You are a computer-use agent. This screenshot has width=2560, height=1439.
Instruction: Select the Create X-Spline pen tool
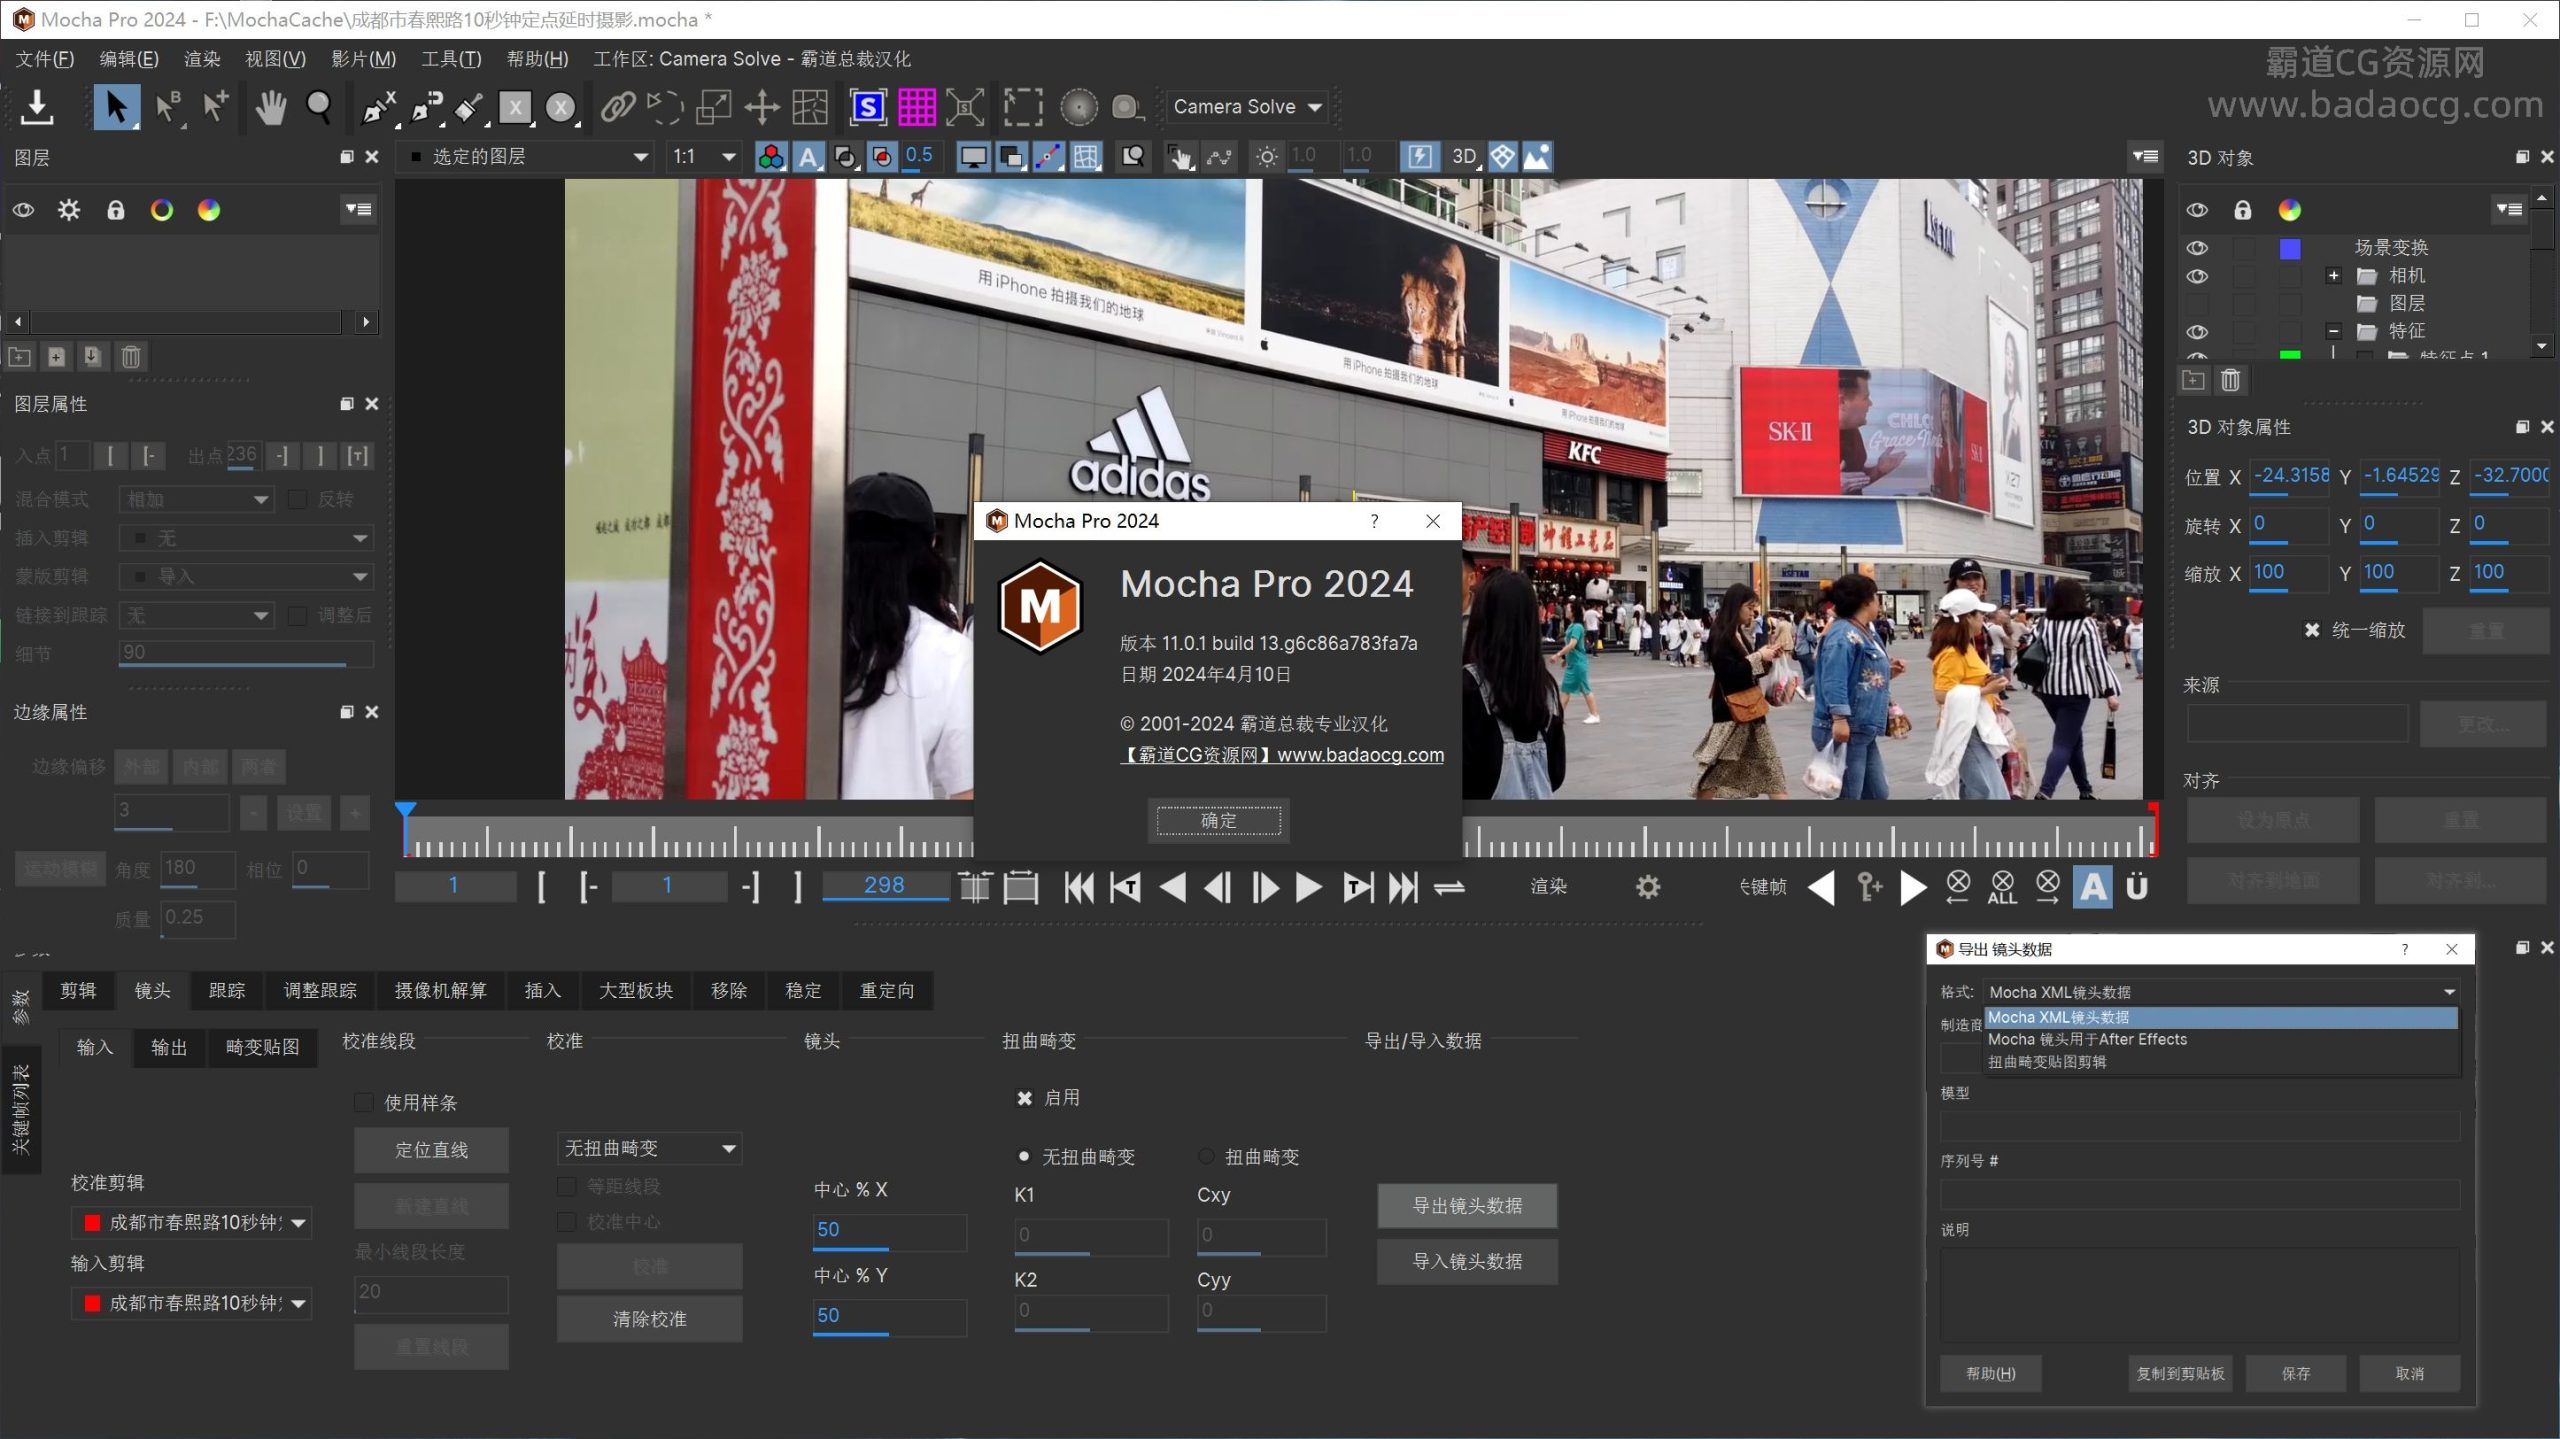tap(379, 107)
